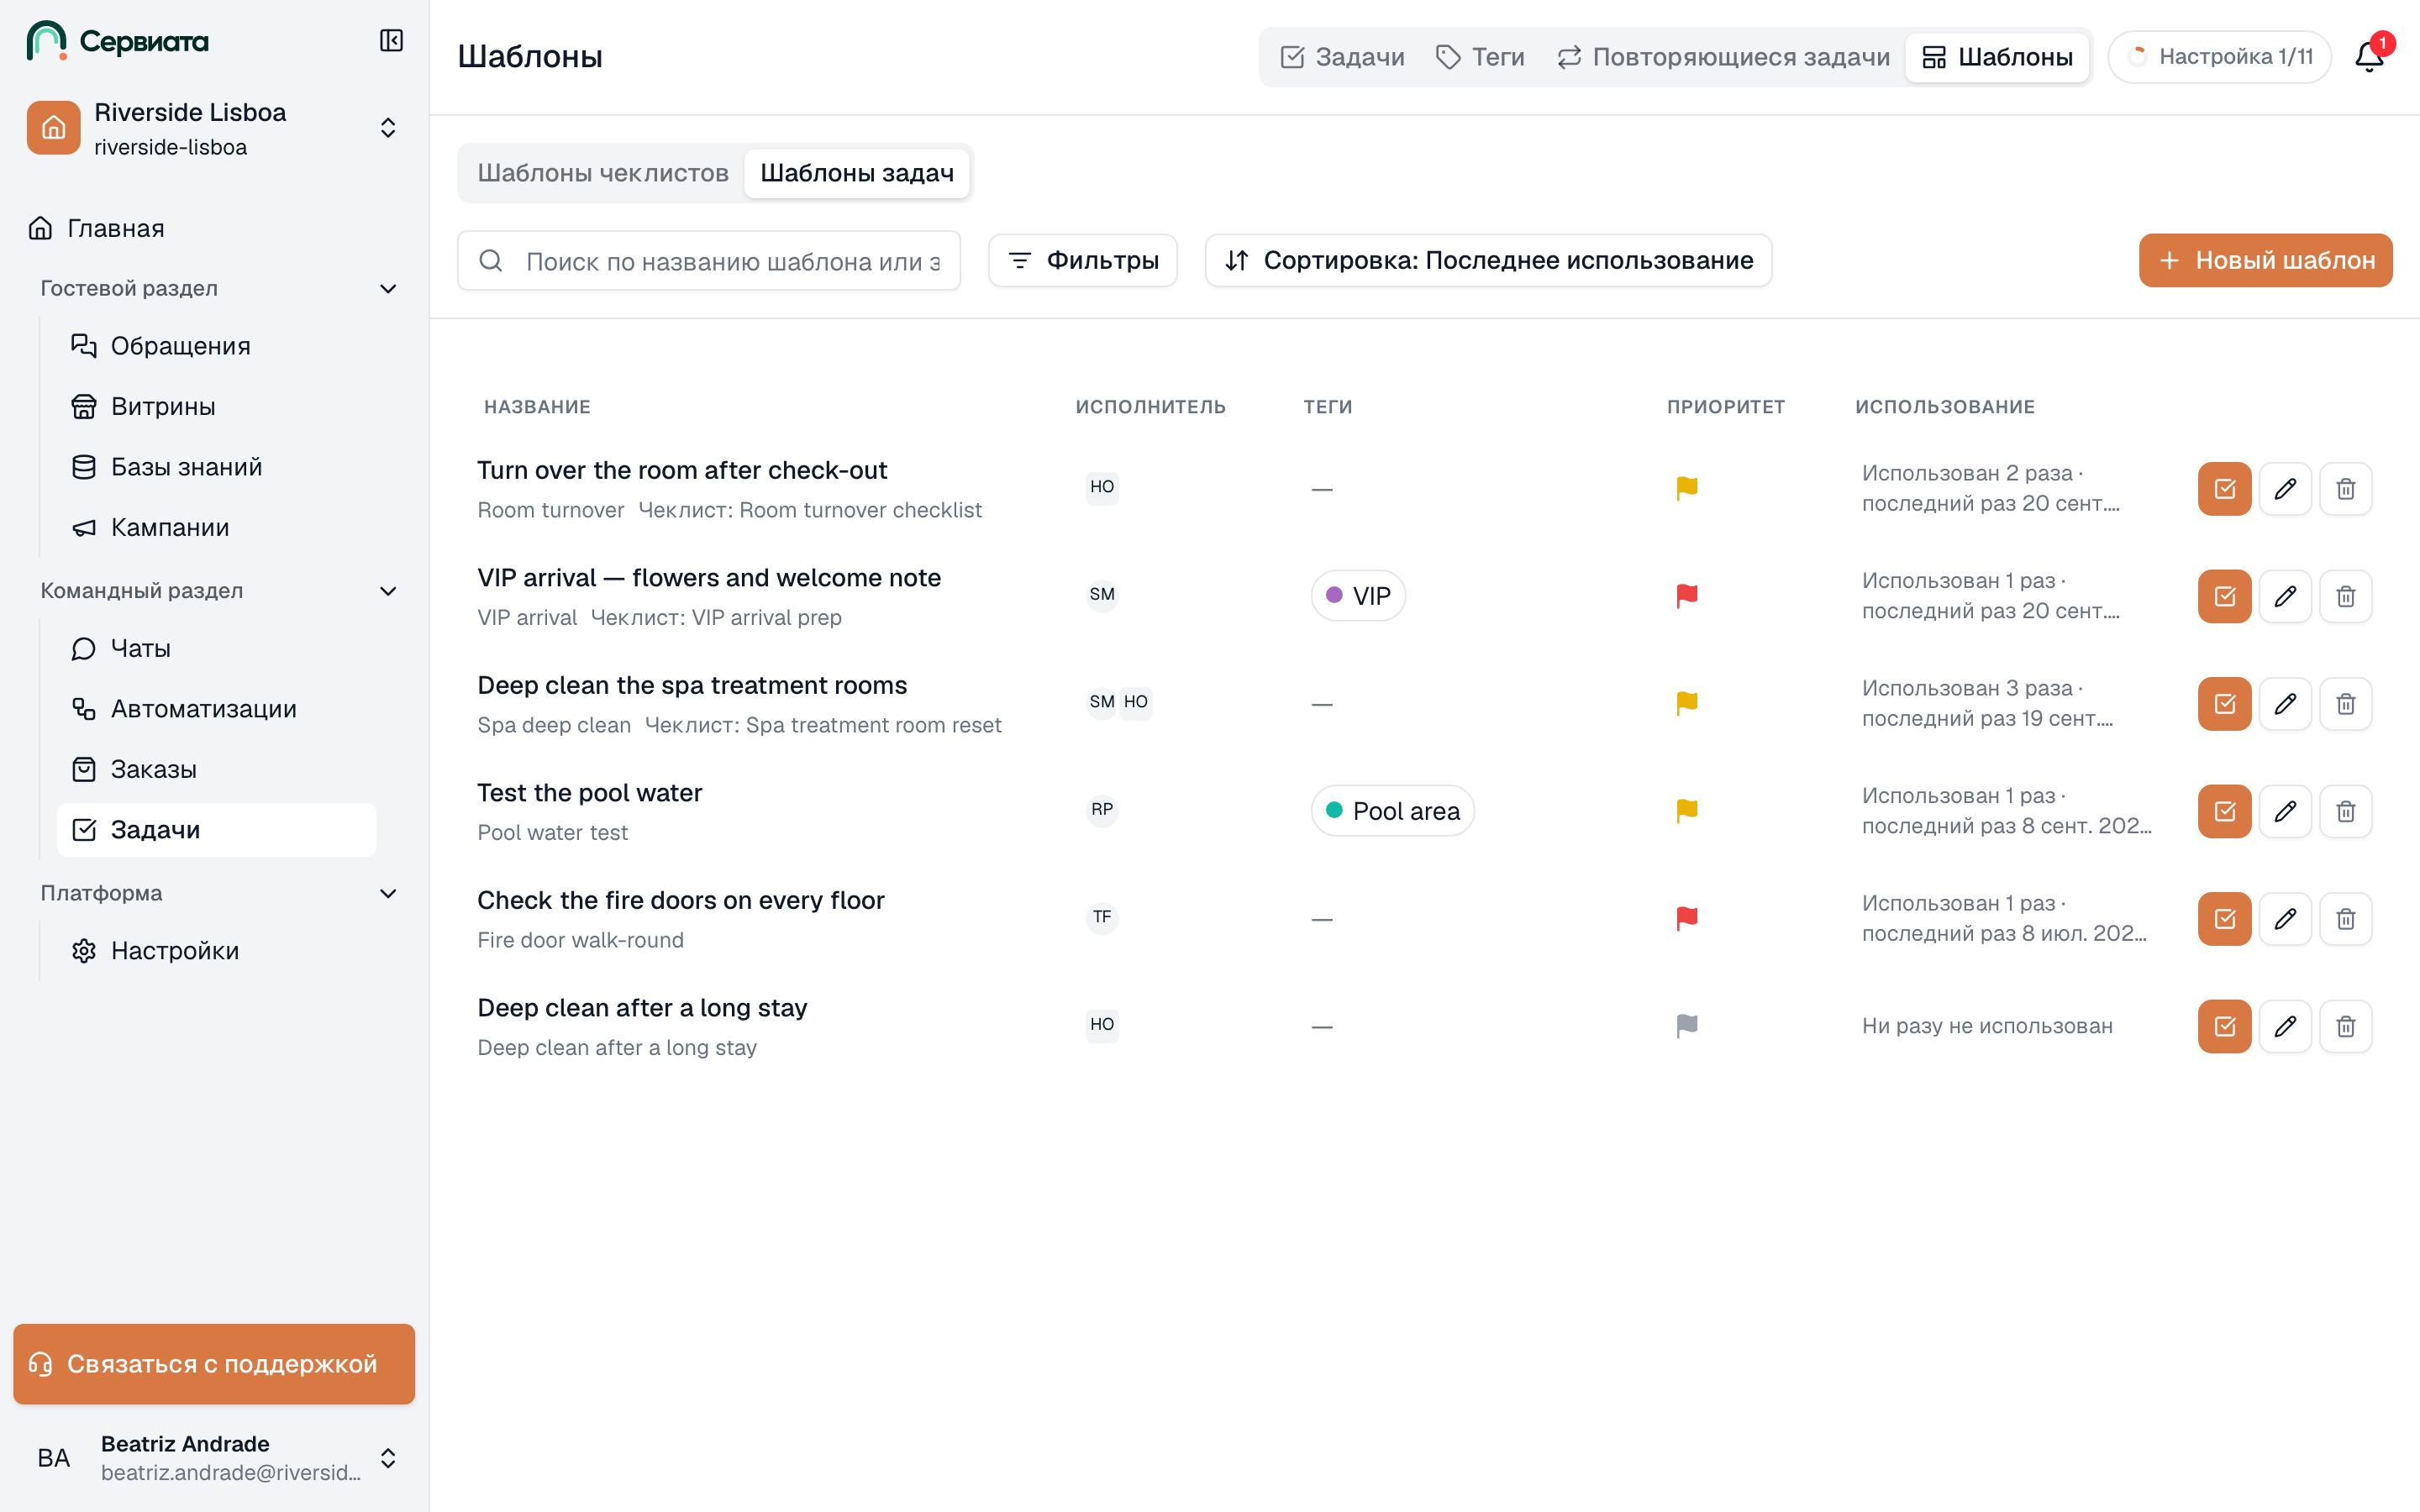Delete the Deep clean the spa treatment rooms template
This screenshot has width=2420, height=1512.
2345,704
